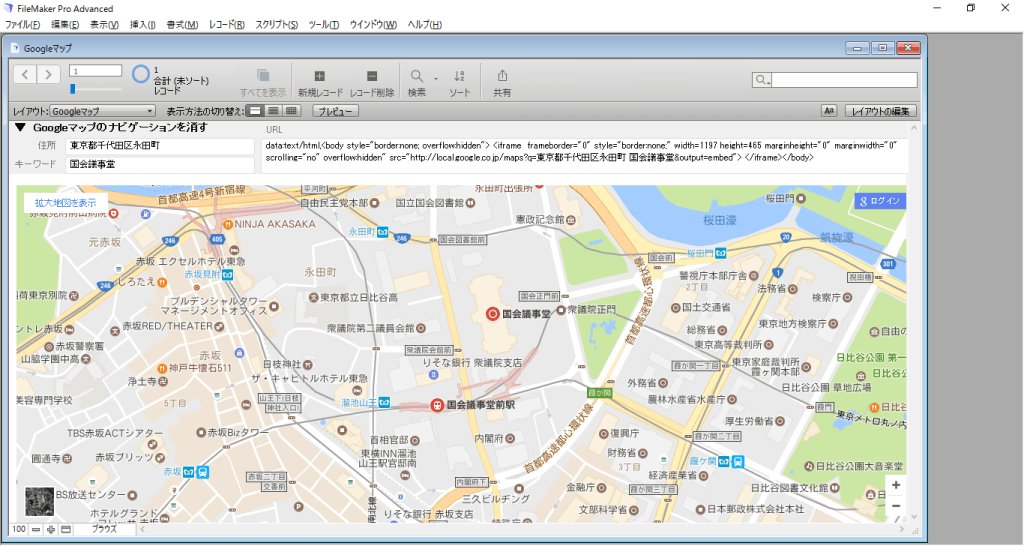This screenshot has width=1024, height=546.
Task: Open the レイアウト Googleマップ dropdown
Action: coord(103,111)
